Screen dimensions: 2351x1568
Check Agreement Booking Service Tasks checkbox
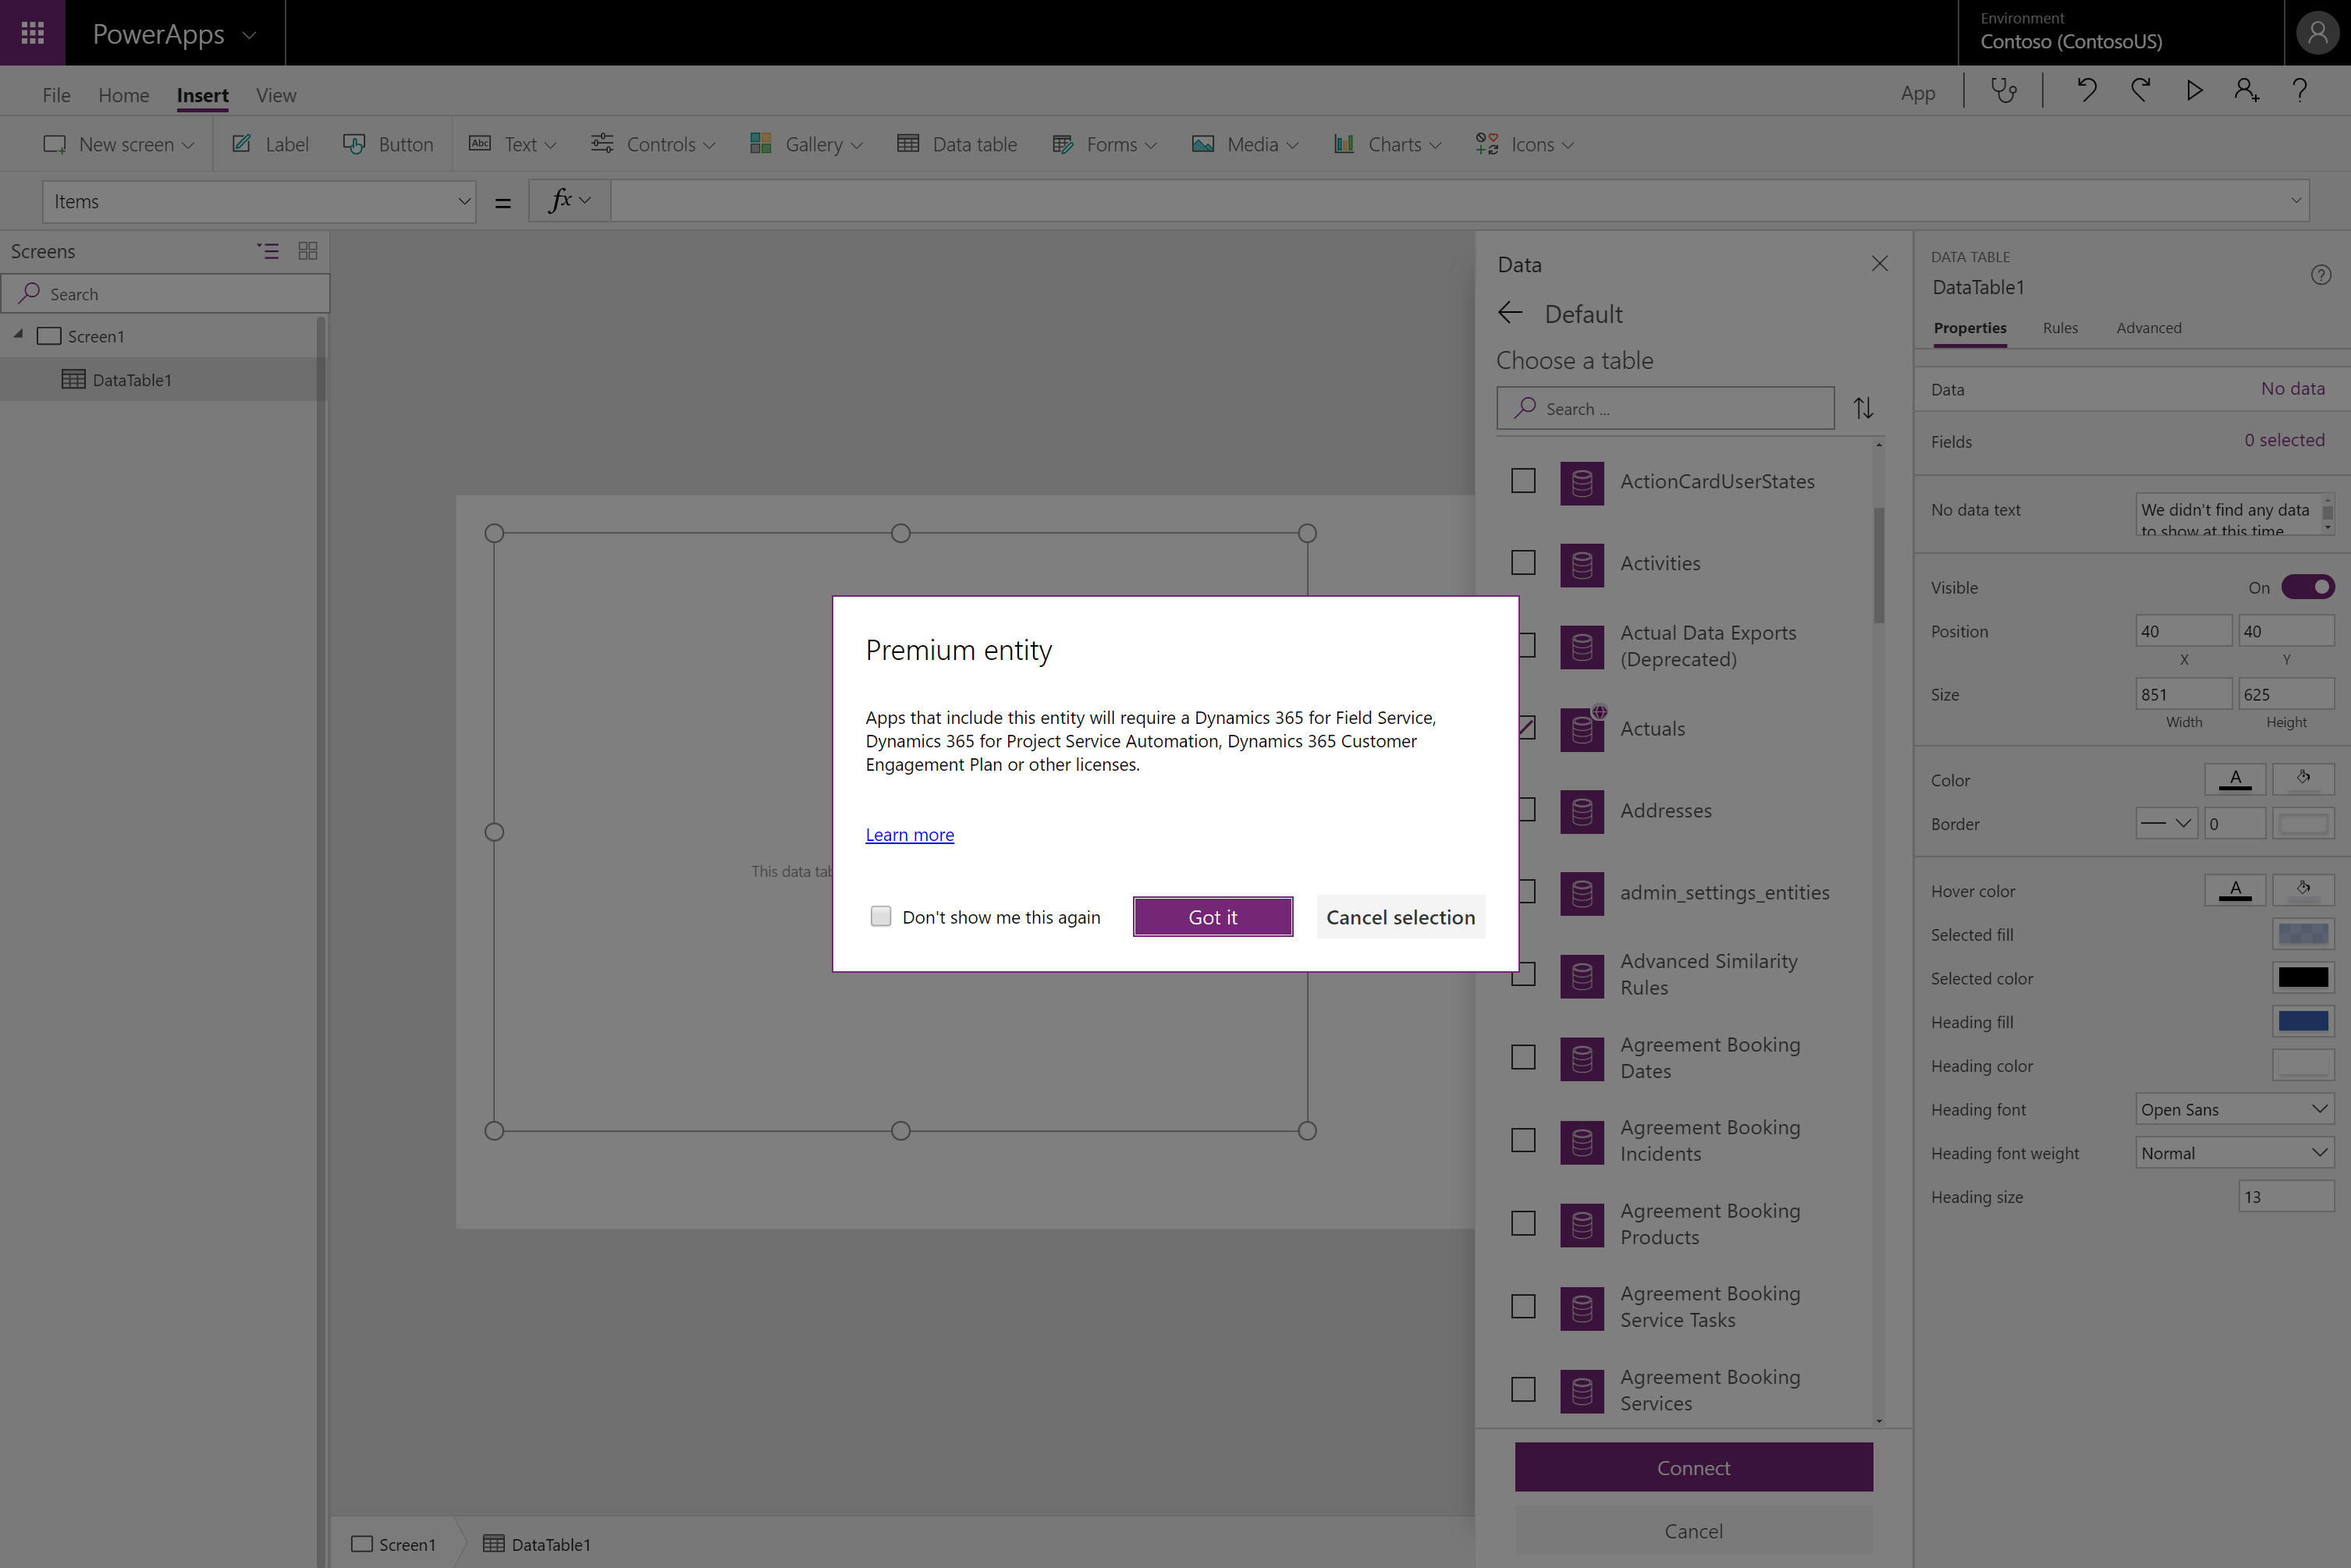click(x=1522, y=1306)
